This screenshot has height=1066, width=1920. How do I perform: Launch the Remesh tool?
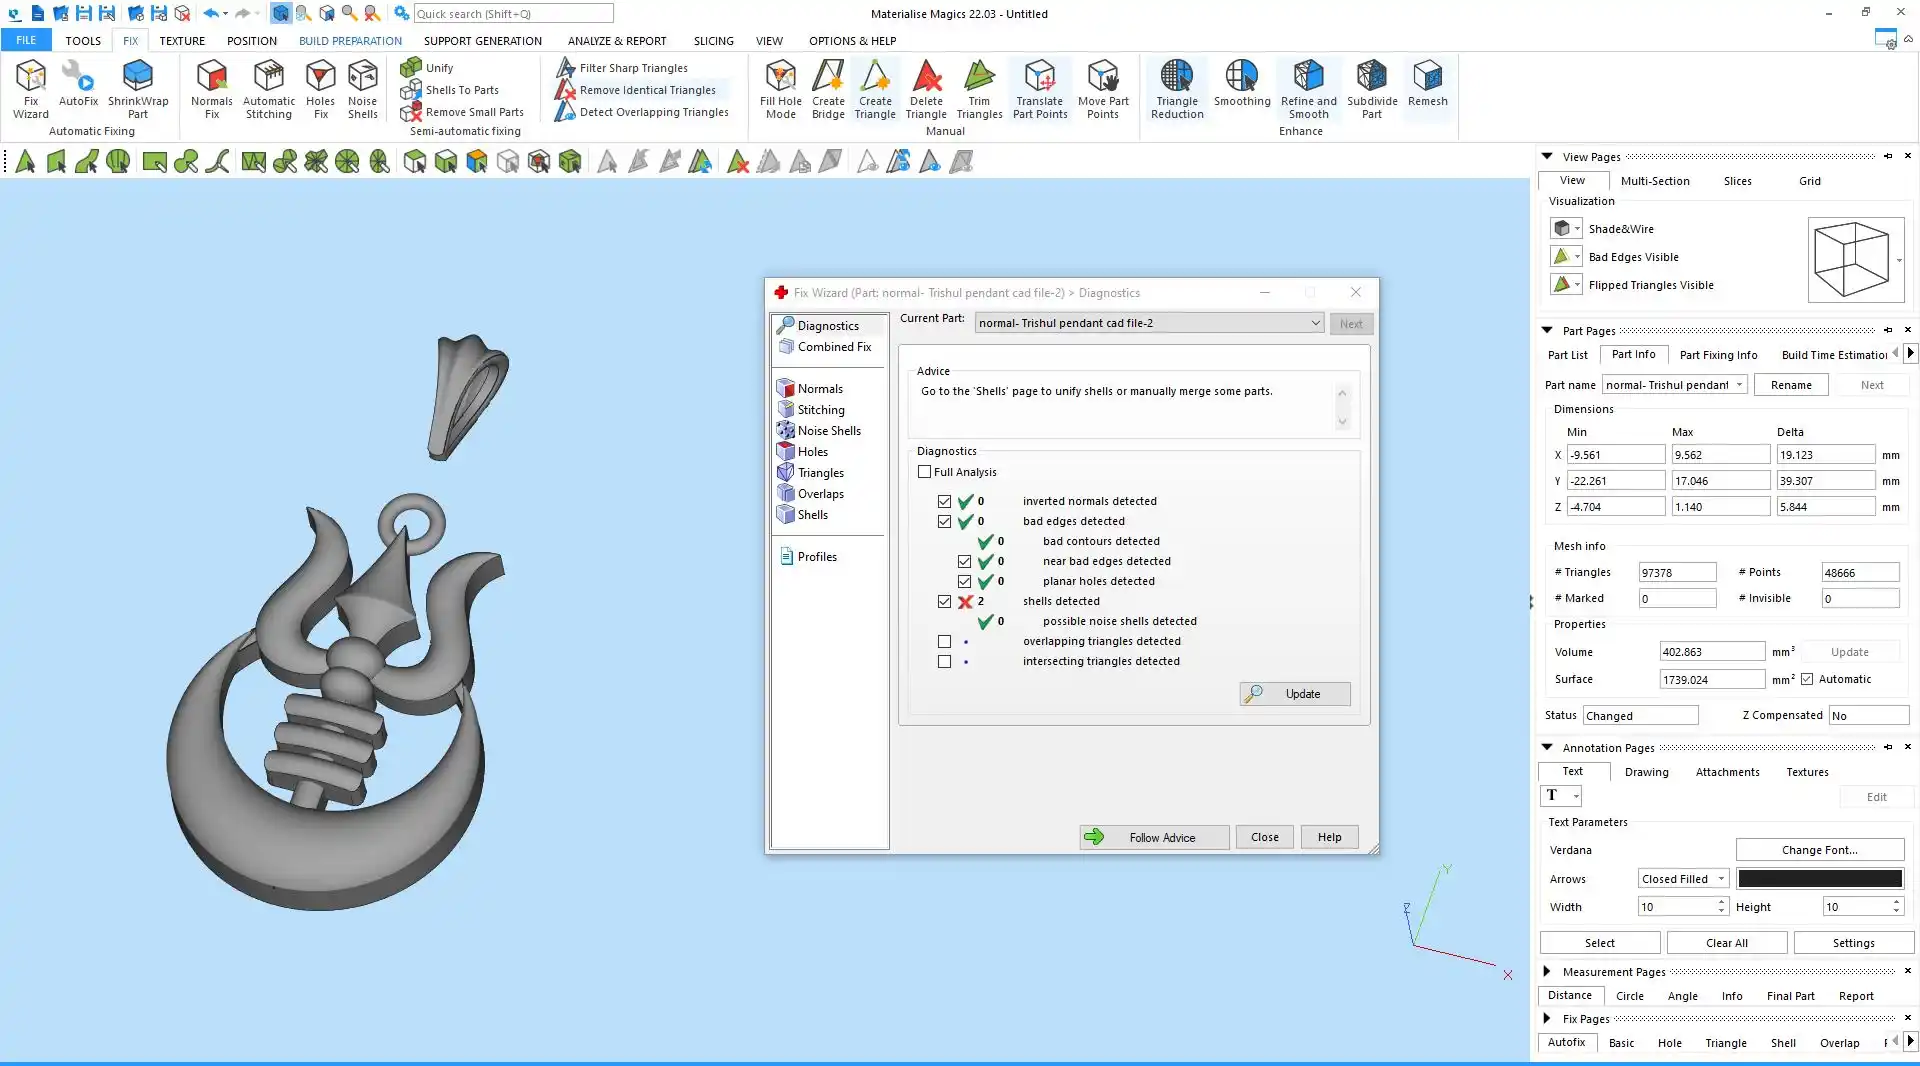[1427, 84]
